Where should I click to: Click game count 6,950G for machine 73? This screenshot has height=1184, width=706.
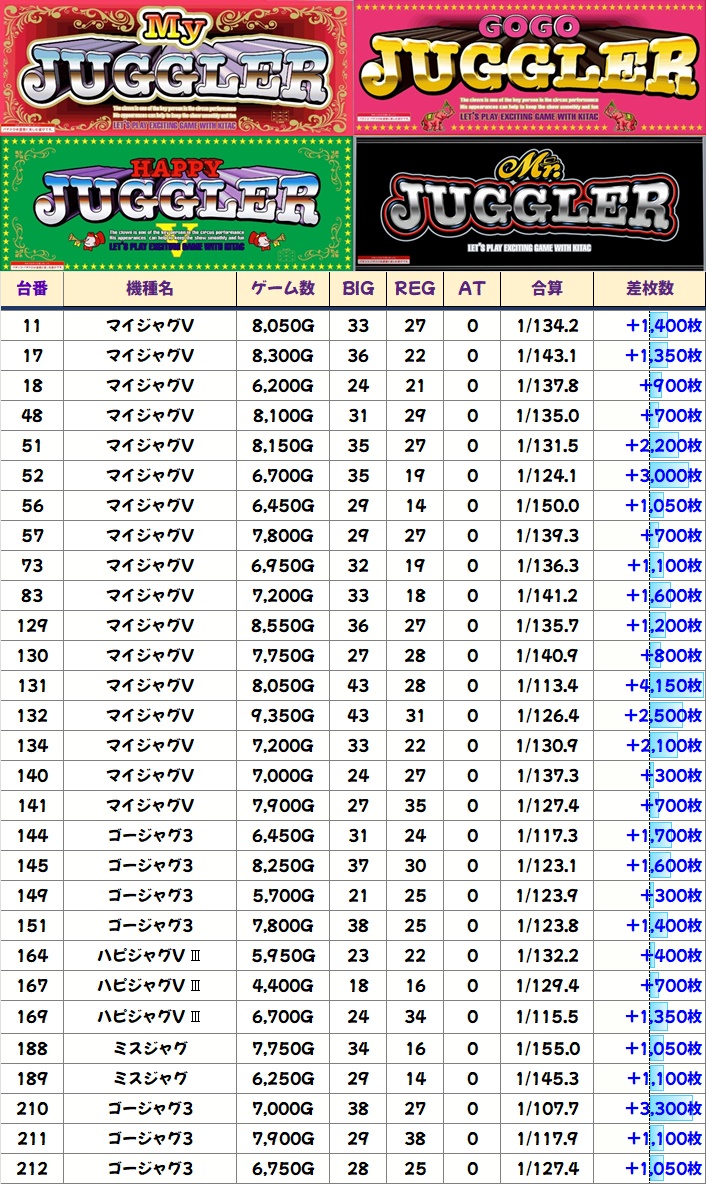click(283, 566)
